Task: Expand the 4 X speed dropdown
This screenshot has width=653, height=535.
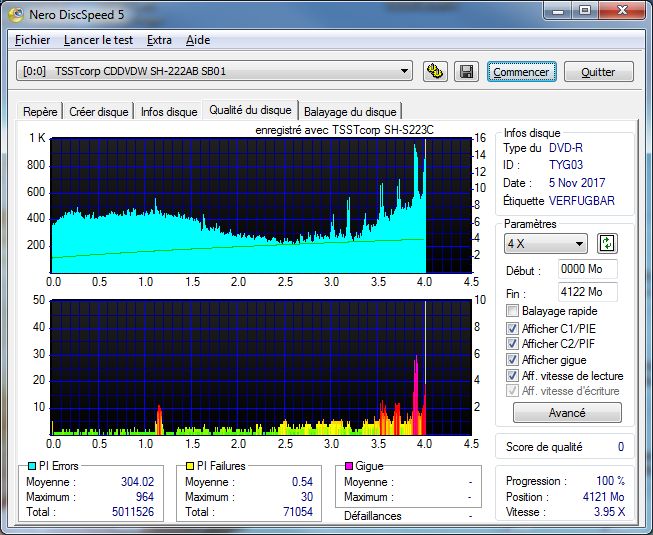Action: point(546,244)
